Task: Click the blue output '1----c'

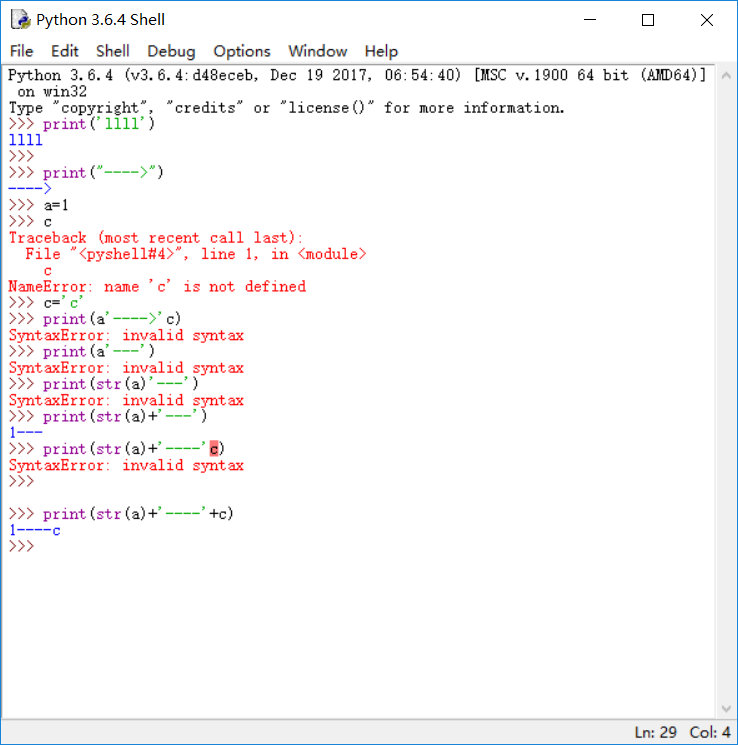Action: pos(35,530)
